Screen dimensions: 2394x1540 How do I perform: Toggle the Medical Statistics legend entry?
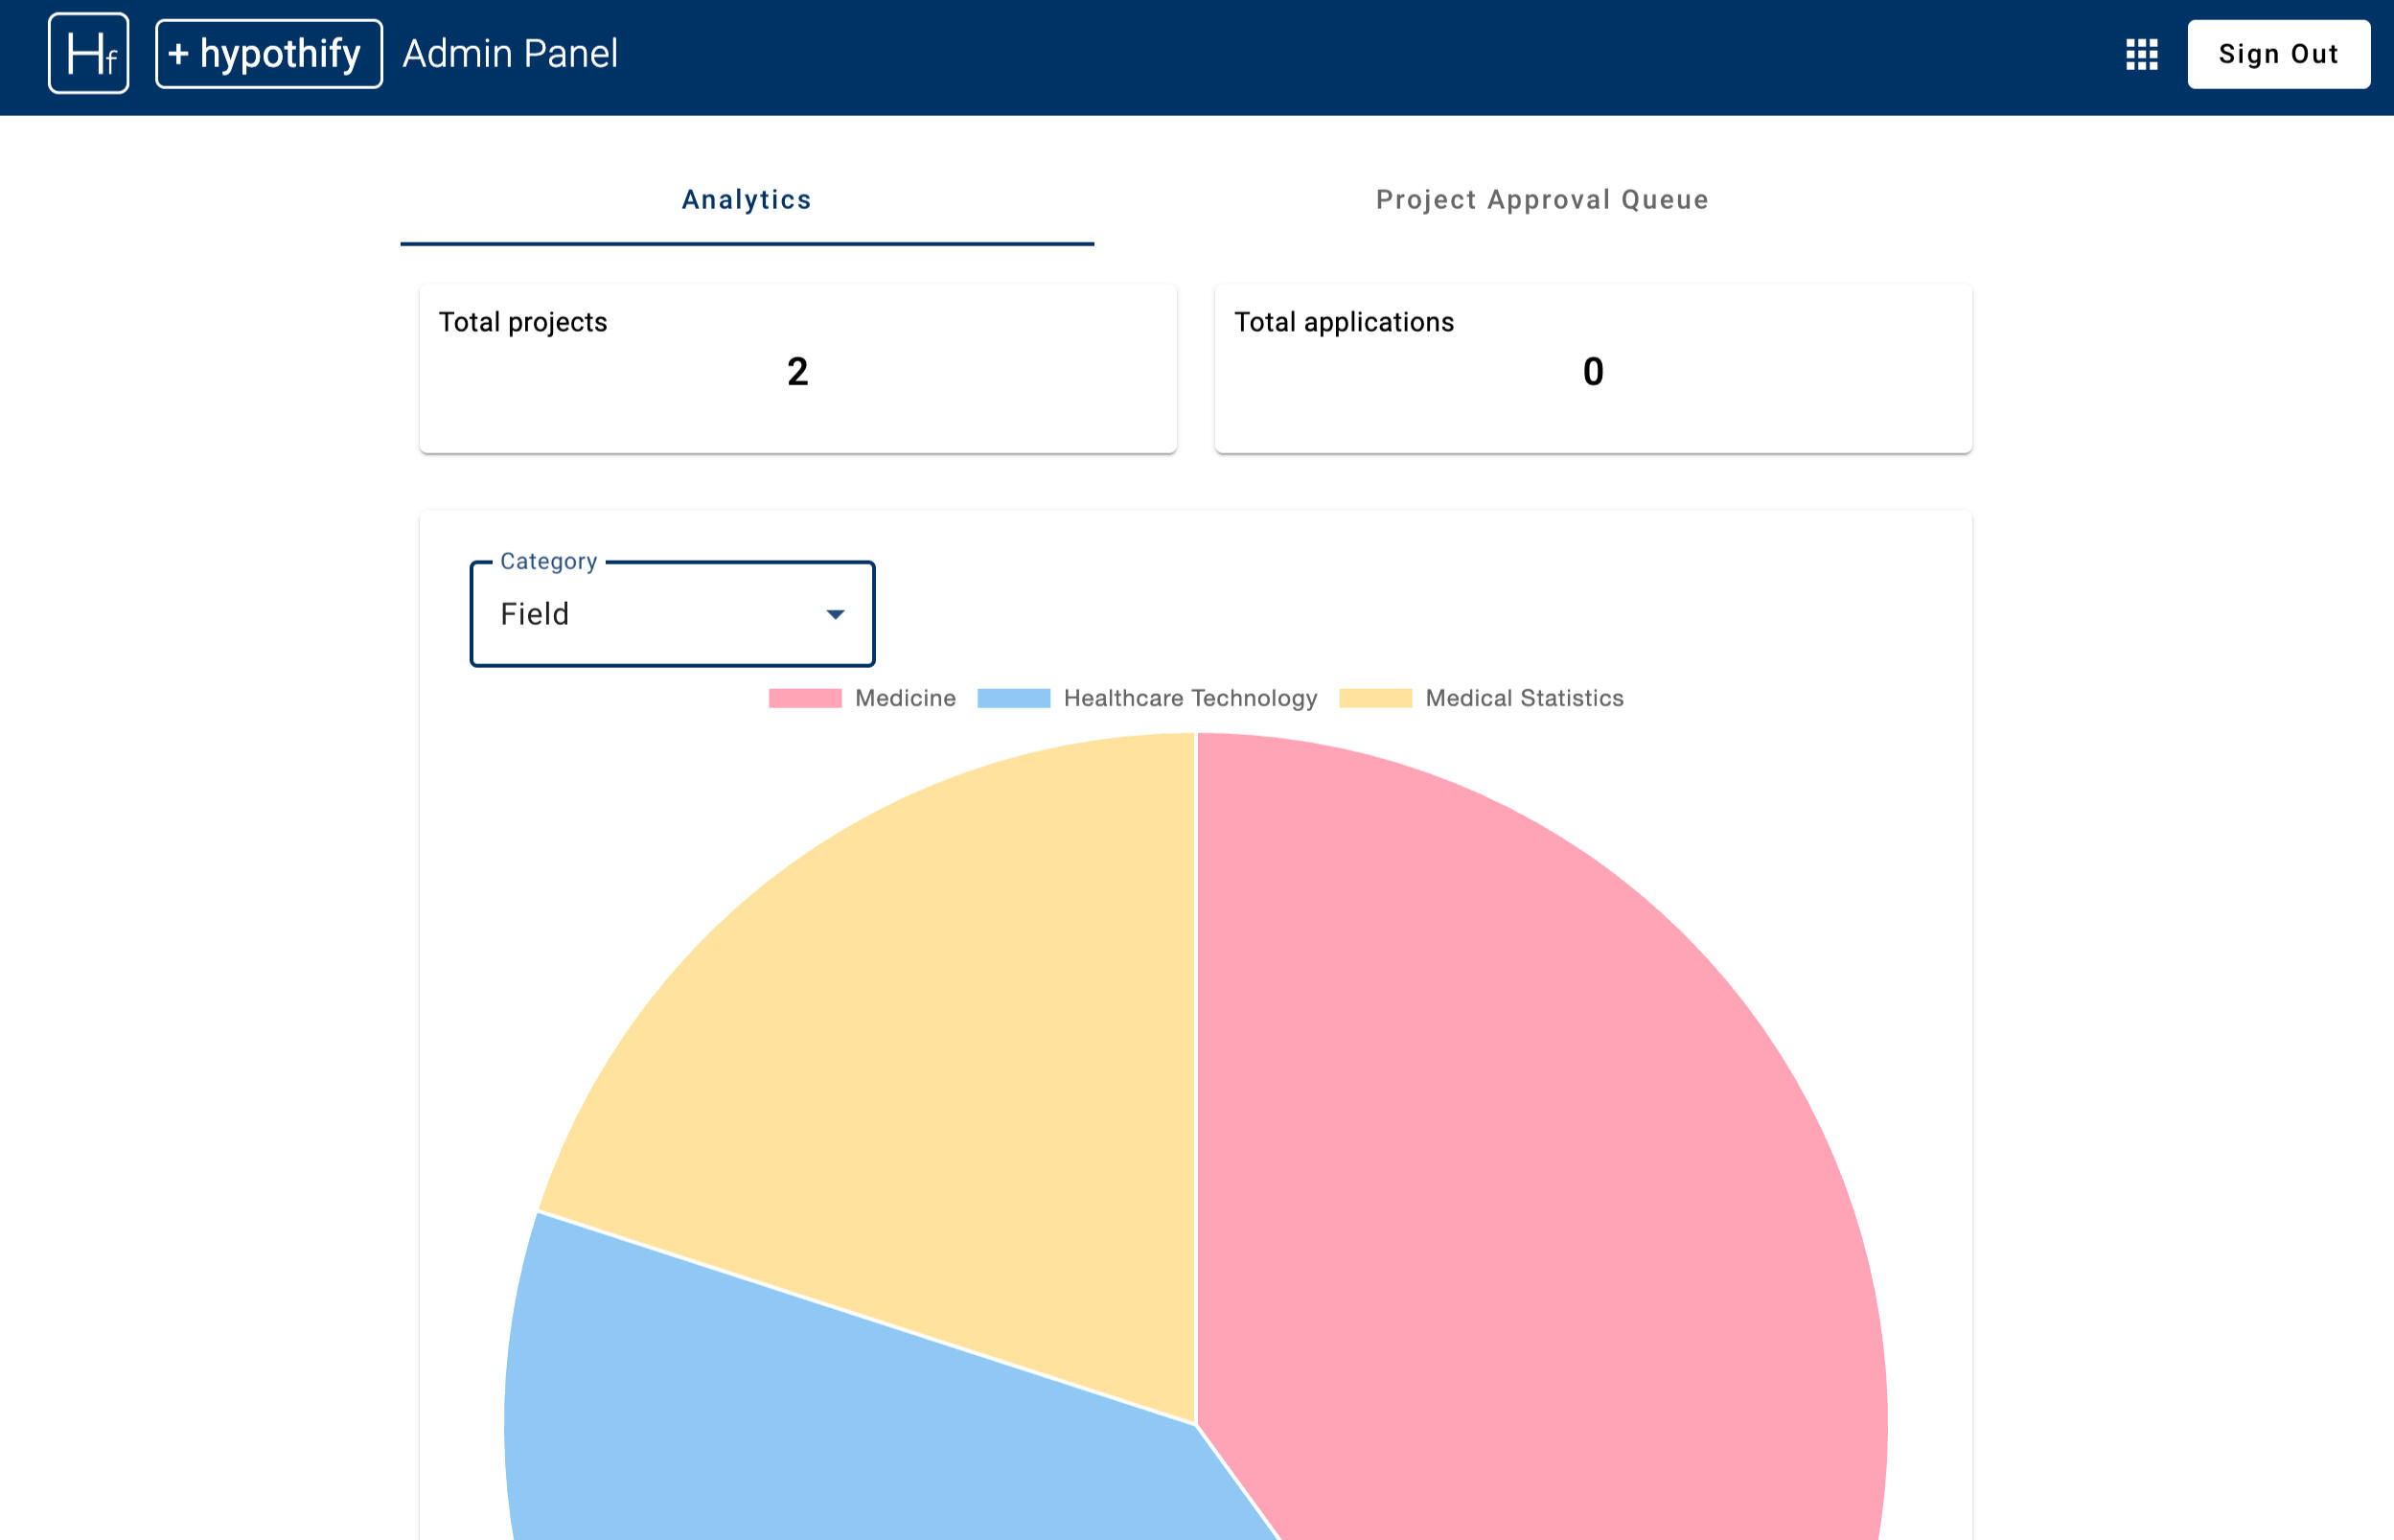(1523, 698)
